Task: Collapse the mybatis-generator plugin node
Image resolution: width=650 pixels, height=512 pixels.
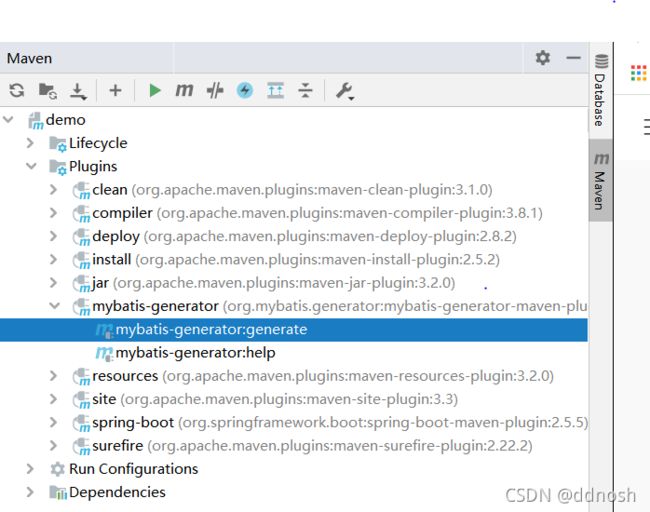Action: point(55,306)
